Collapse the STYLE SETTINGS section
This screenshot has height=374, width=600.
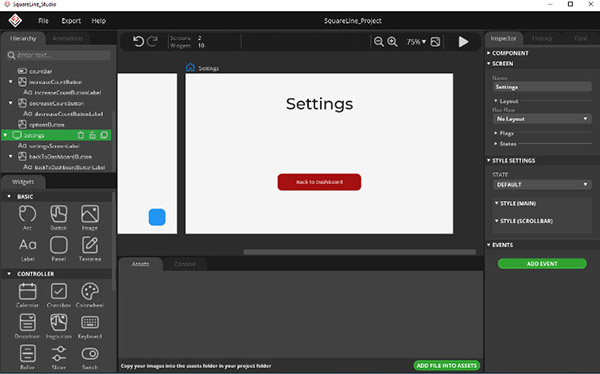pos(489,160)
